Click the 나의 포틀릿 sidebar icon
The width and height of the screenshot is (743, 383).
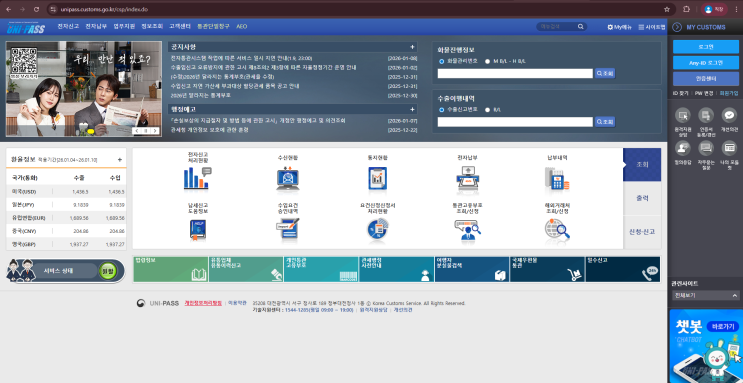click(x=729, y=148)
